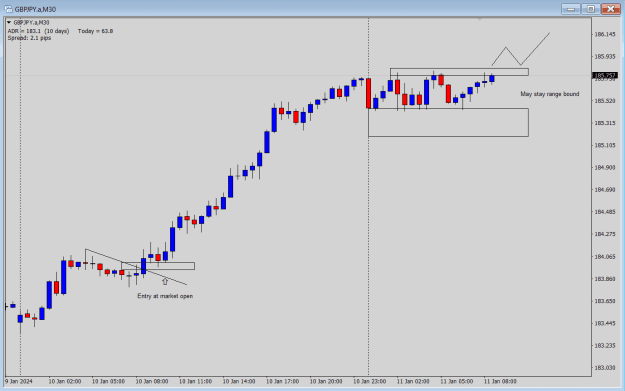Open the triangle menu beside GBPJPY.a,M30 label
This screenshot has height=391, width=625.
click(x=9, y=23)
